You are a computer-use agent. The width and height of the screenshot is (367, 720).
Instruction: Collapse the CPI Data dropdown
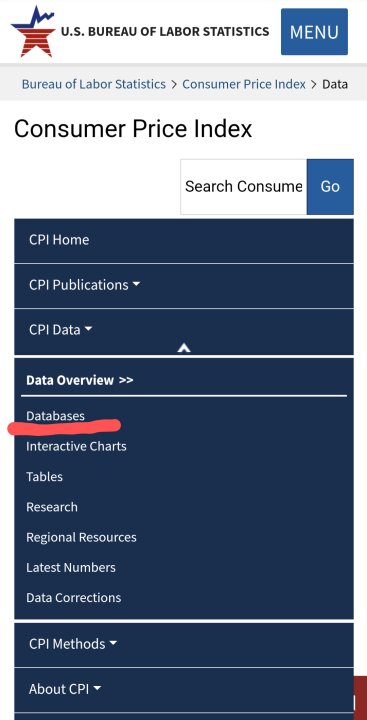(x=184, y=330)
